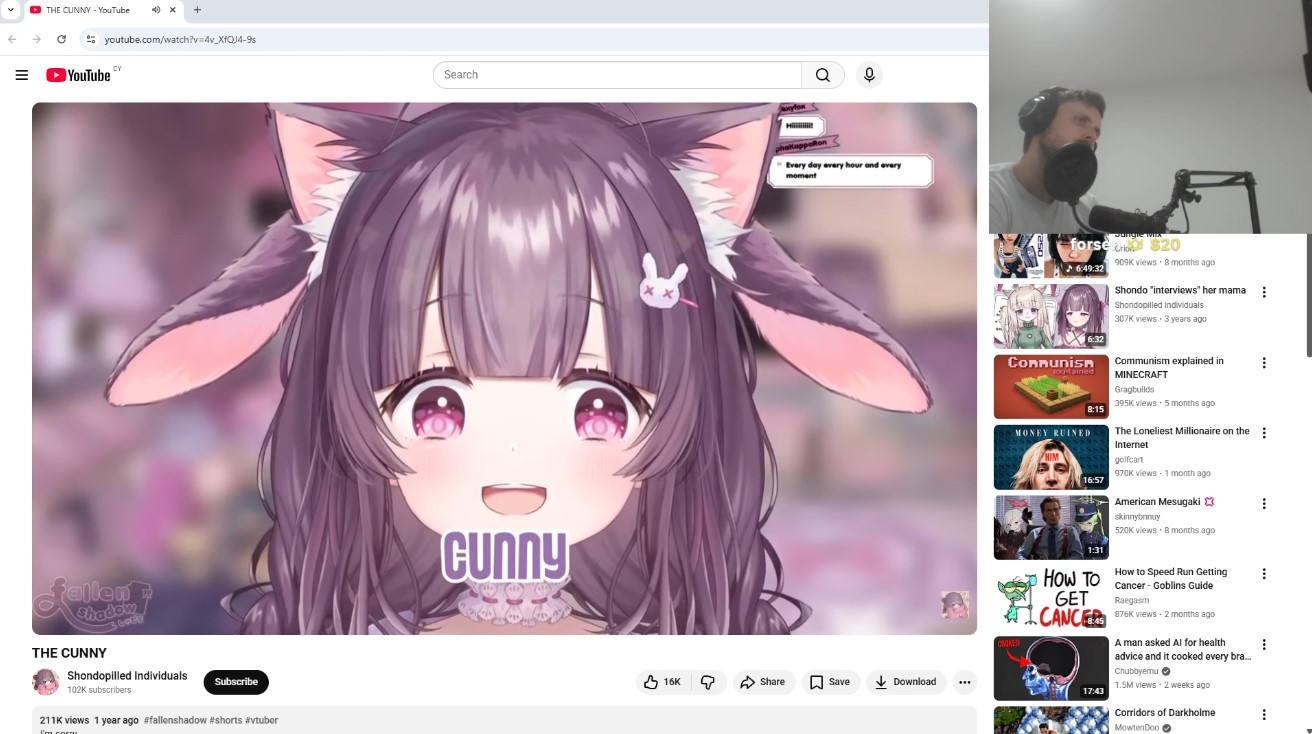1312x734 pixels.
Task: Visit the golfcart channel
Action: [1130, 460]
